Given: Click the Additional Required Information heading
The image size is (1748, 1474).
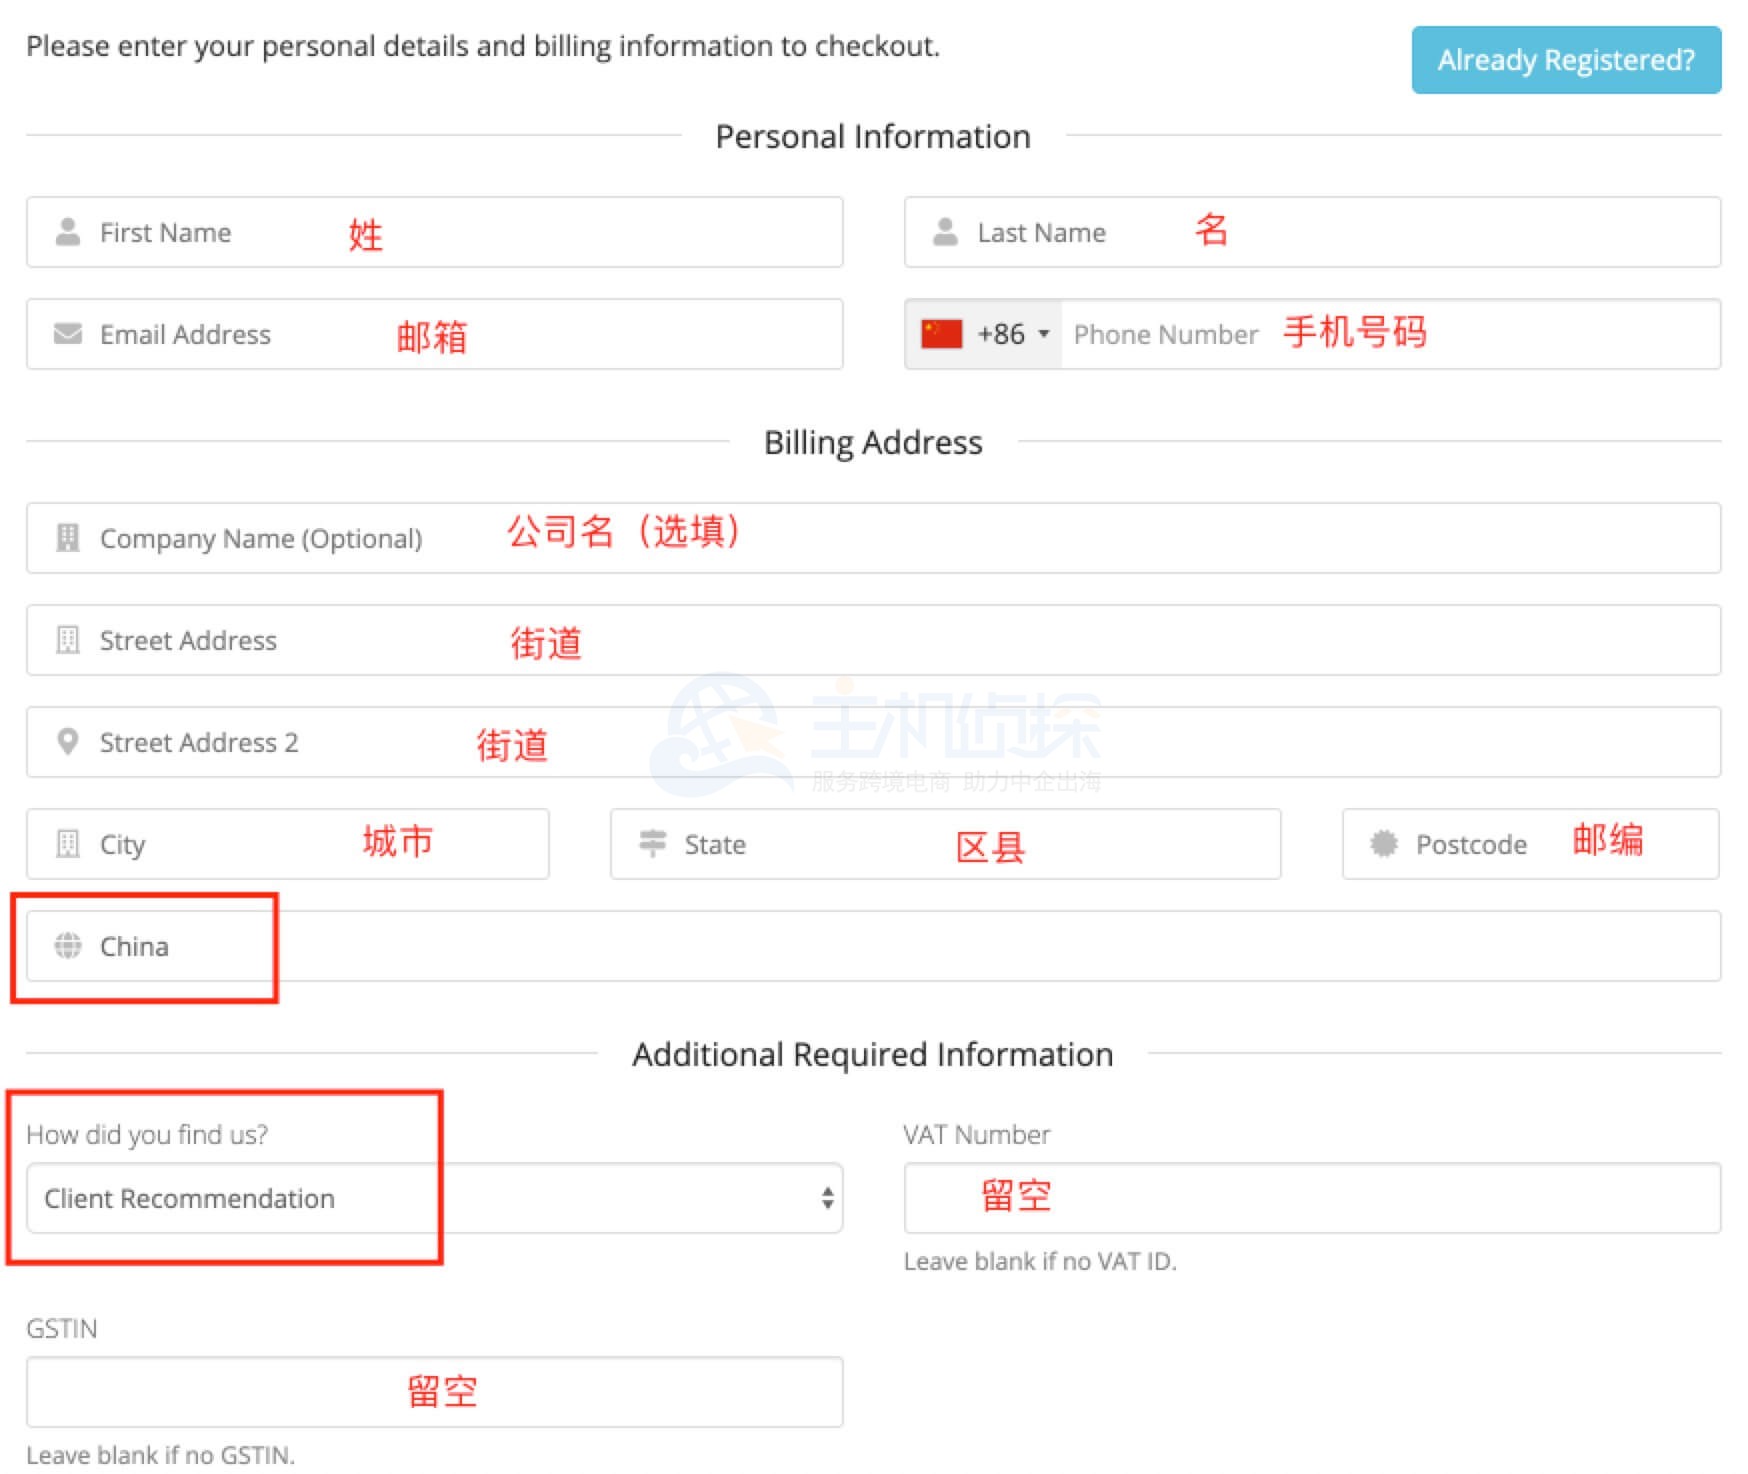Looking at the screenshot, I should (x=873, y=1054).
